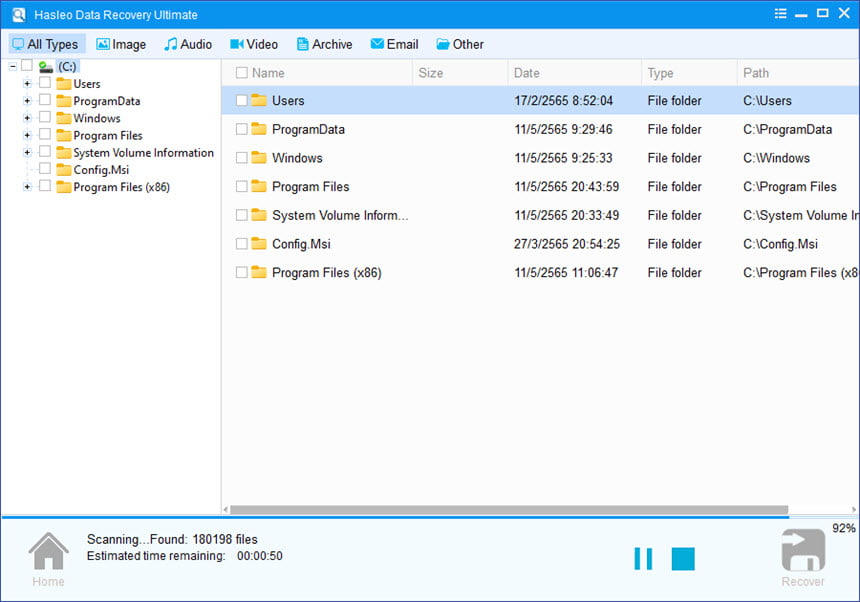Viewport: 860px width, 602px height.
Task: Click path C:\ProgramData cell
Action: click(787, 129)
